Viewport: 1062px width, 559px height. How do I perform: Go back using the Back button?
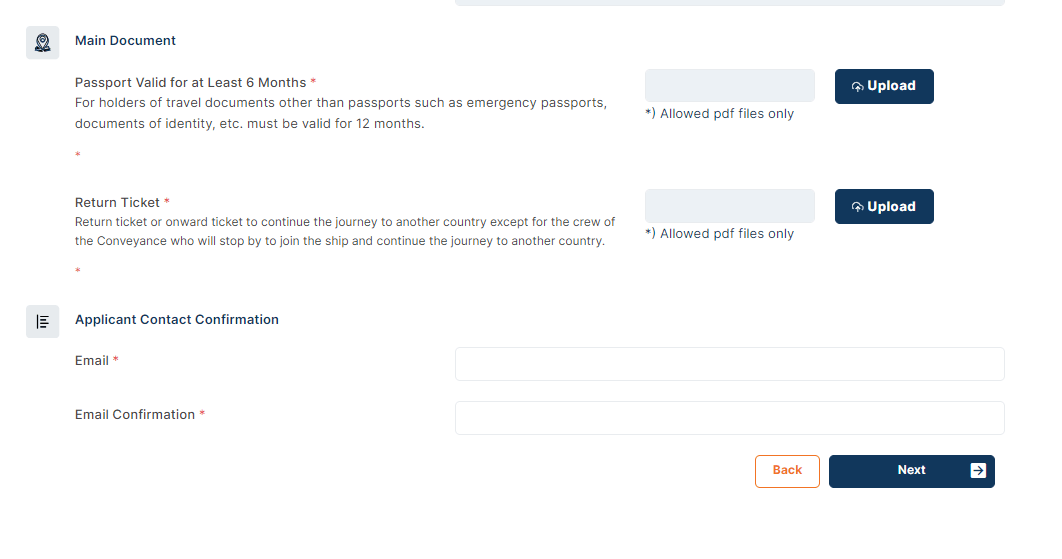tap(787, 471)
